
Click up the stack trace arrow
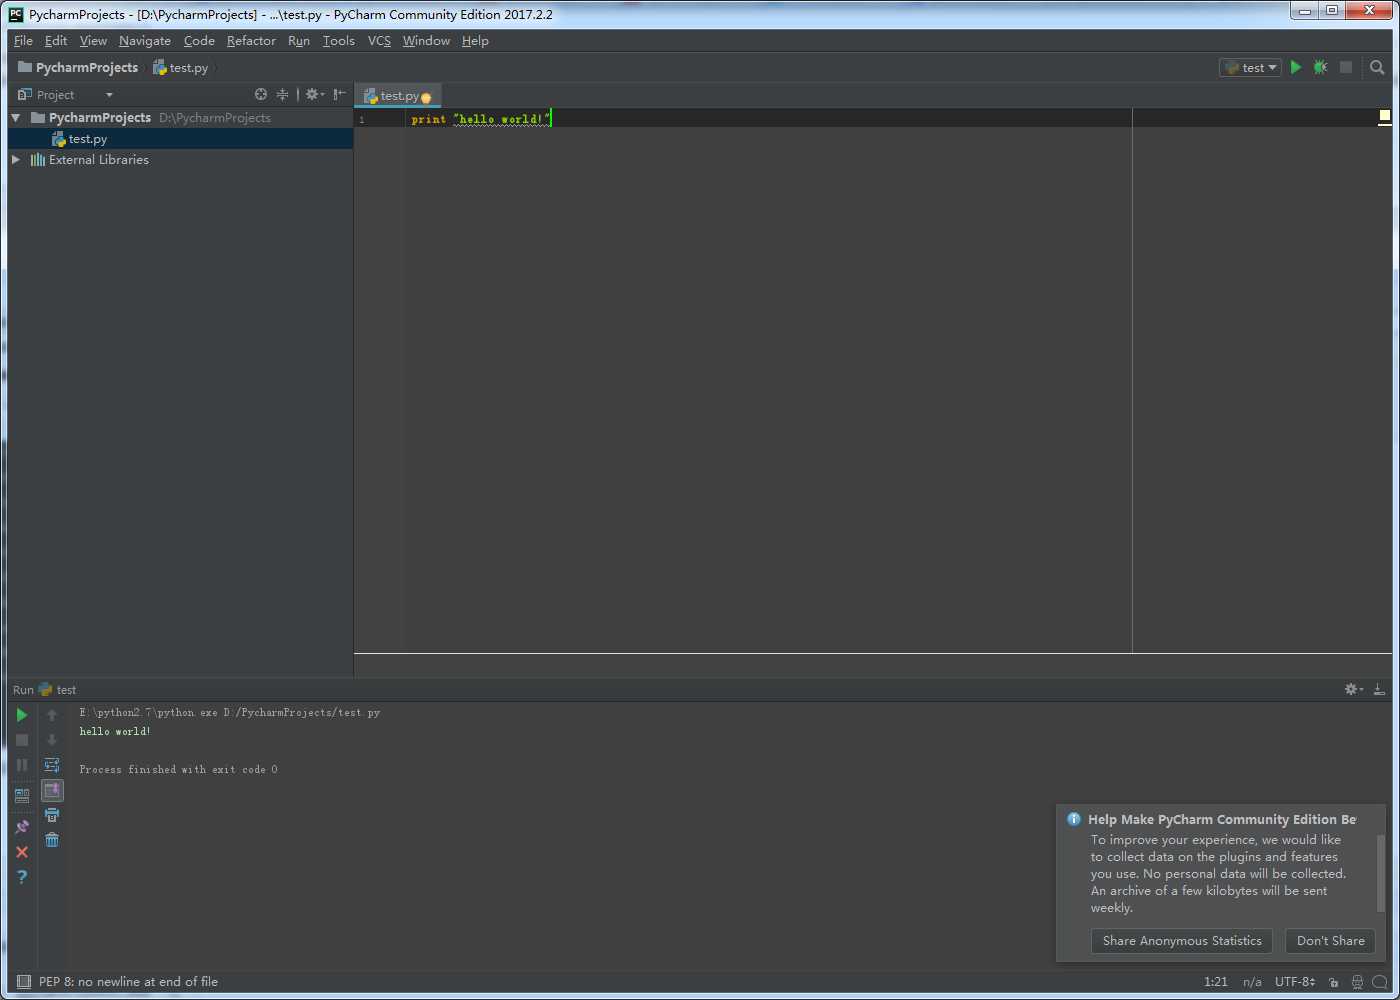[x=52, y=715]
